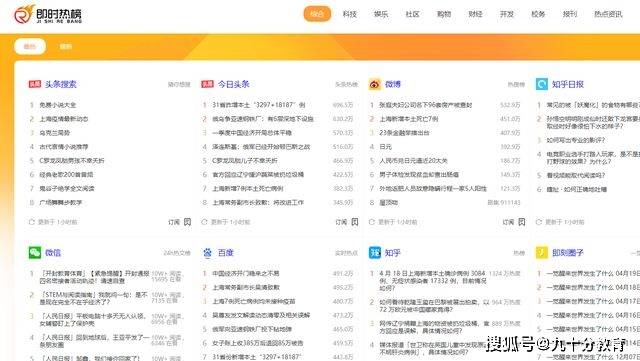Open the 广场舞舞步教学 item

(x=60, y=202)
